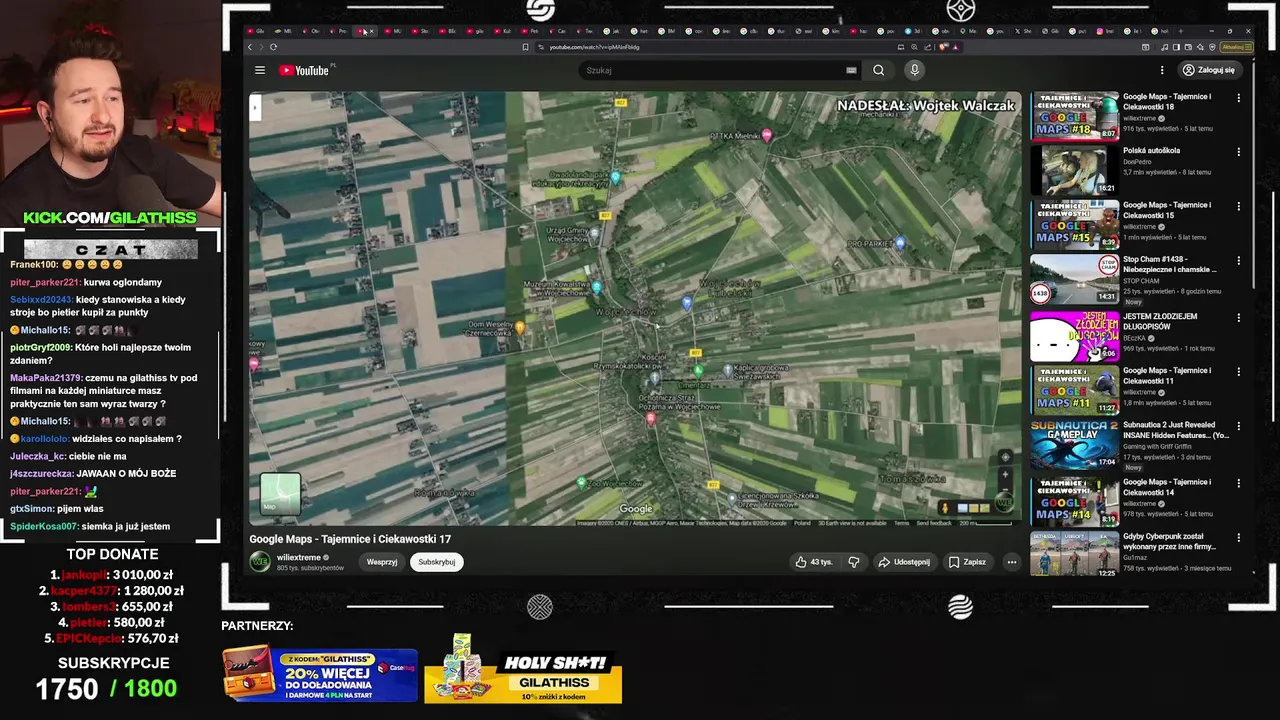Open Google Maps #11 video thumbnail
The image size is (1280, 720).
pos(1075,390)
